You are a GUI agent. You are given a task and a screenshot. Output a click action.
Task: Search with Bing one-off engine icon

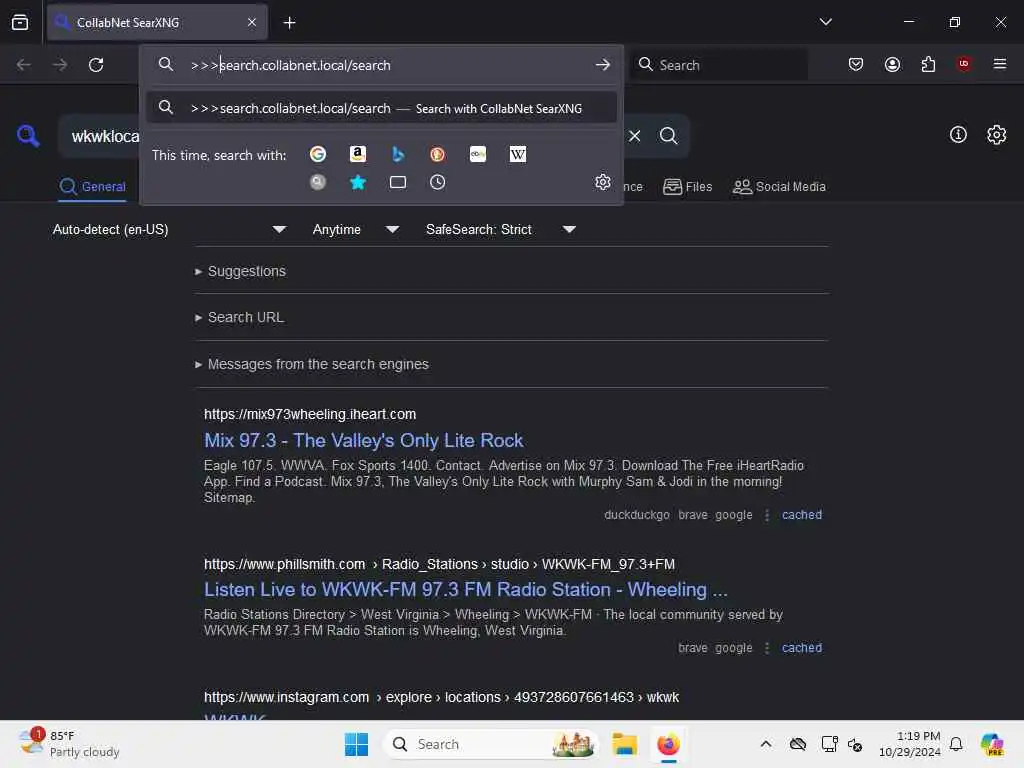click(x=398, y=154)
